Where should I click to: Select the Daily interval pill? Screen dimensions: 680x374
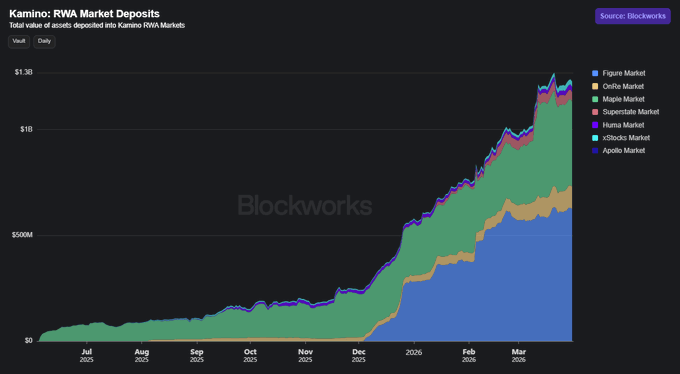click(44, 41)
